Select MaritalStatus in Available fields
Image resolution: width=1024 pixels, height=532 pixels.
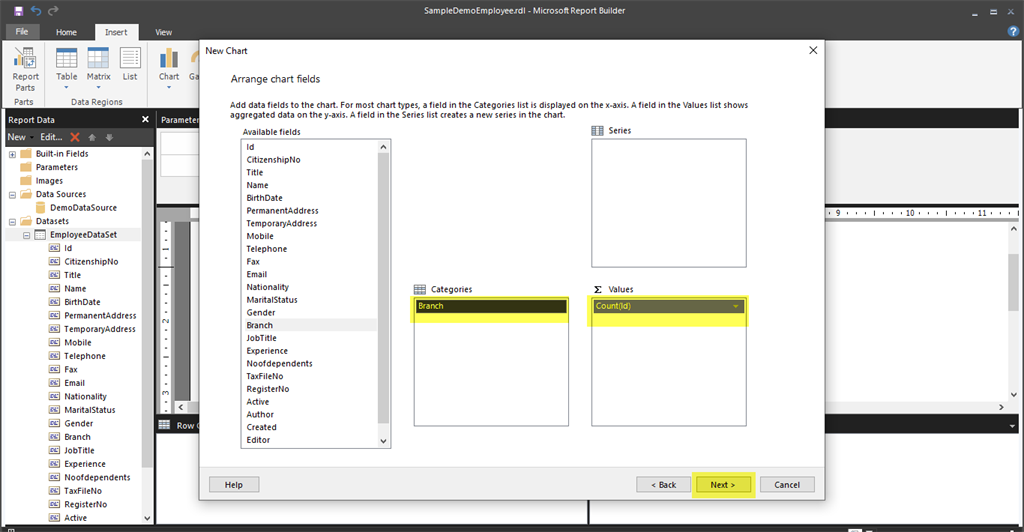point(272,300)
